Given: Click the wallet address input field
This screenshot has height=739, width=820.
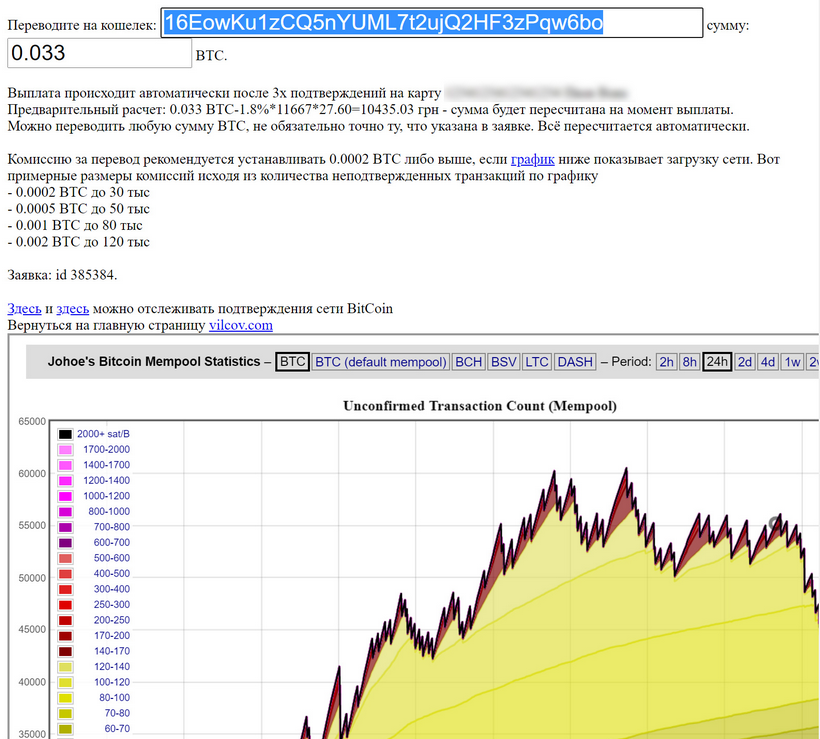Looking at the screenshot, I should pyautogui.click(x=431, y=23).
